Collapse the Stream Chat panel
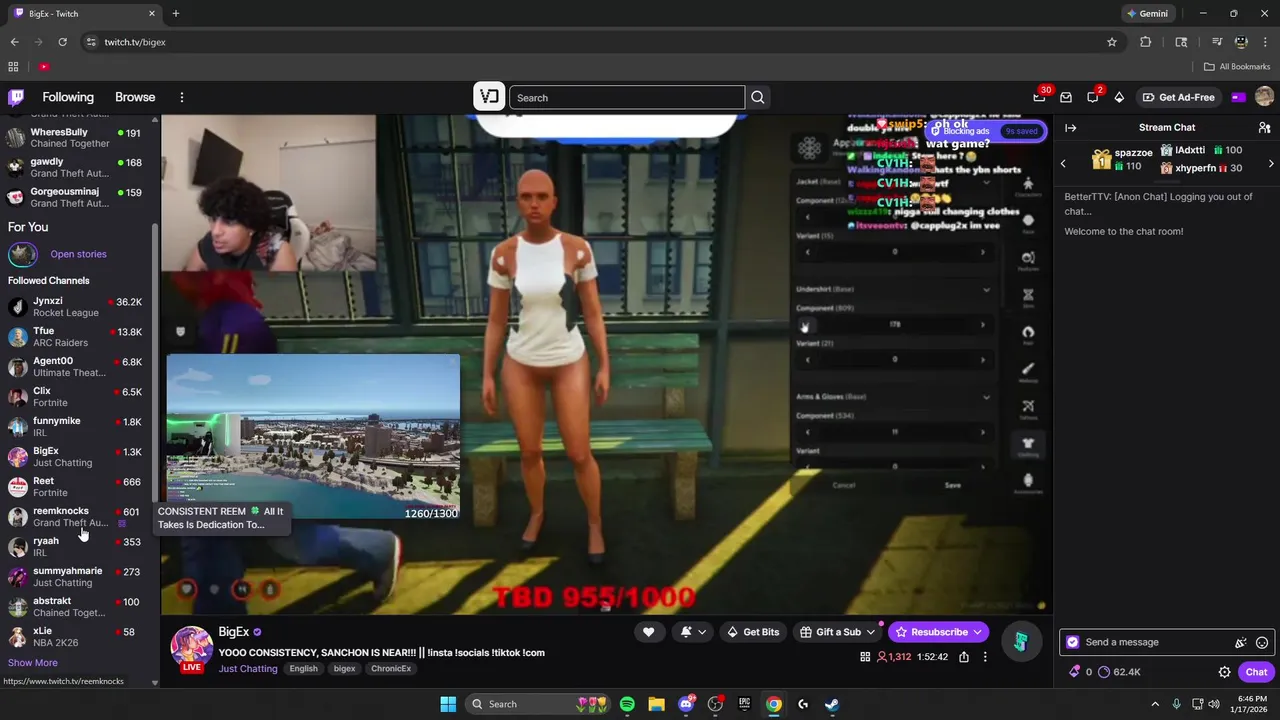 click(1070, 128)
